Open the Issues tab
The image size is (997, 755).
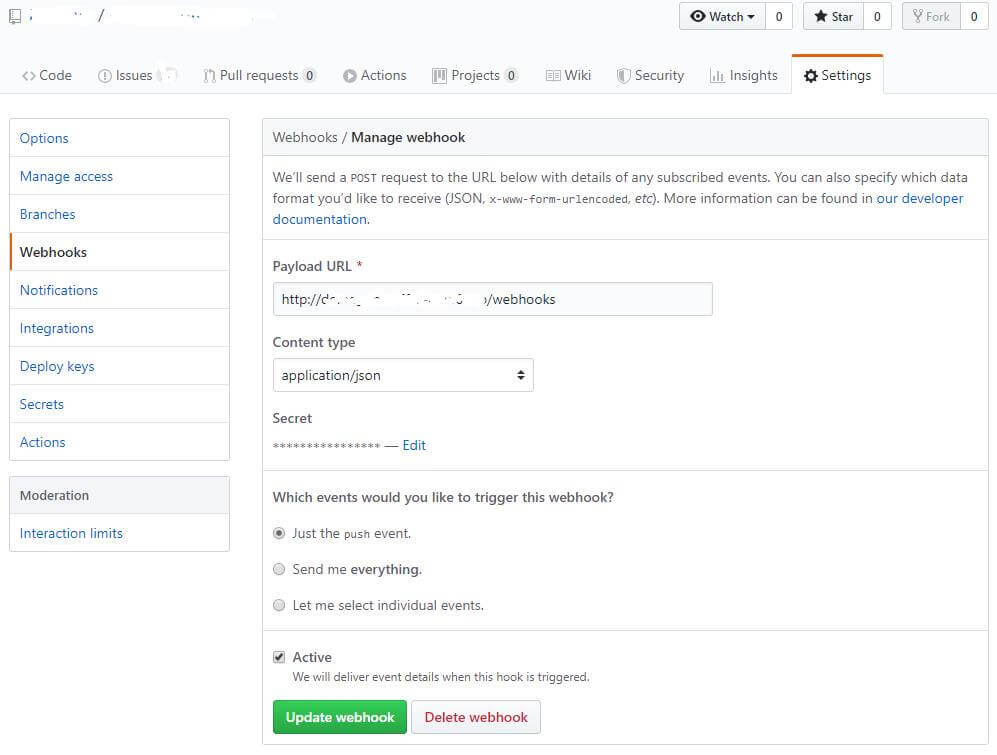click(x=125, y=75)
